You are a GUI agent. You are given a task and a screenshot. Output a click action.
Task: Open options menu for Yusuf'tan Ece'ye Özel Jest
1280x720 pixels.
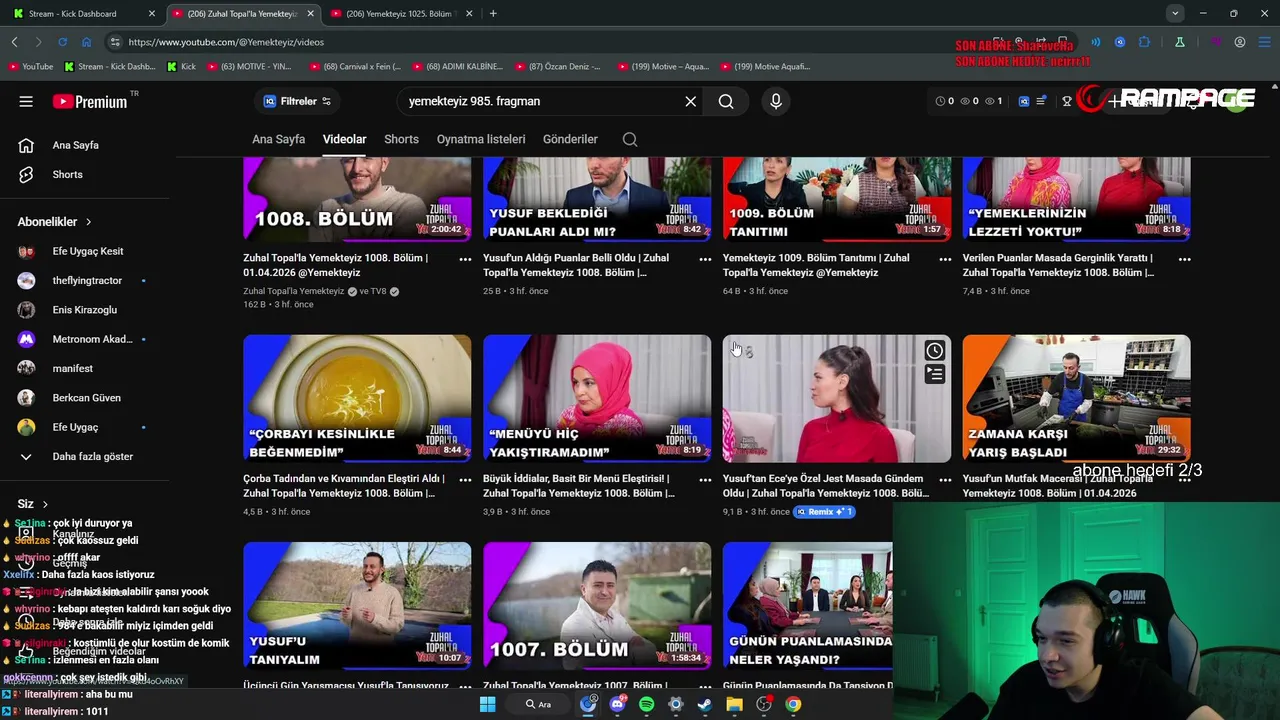[945, 480]
